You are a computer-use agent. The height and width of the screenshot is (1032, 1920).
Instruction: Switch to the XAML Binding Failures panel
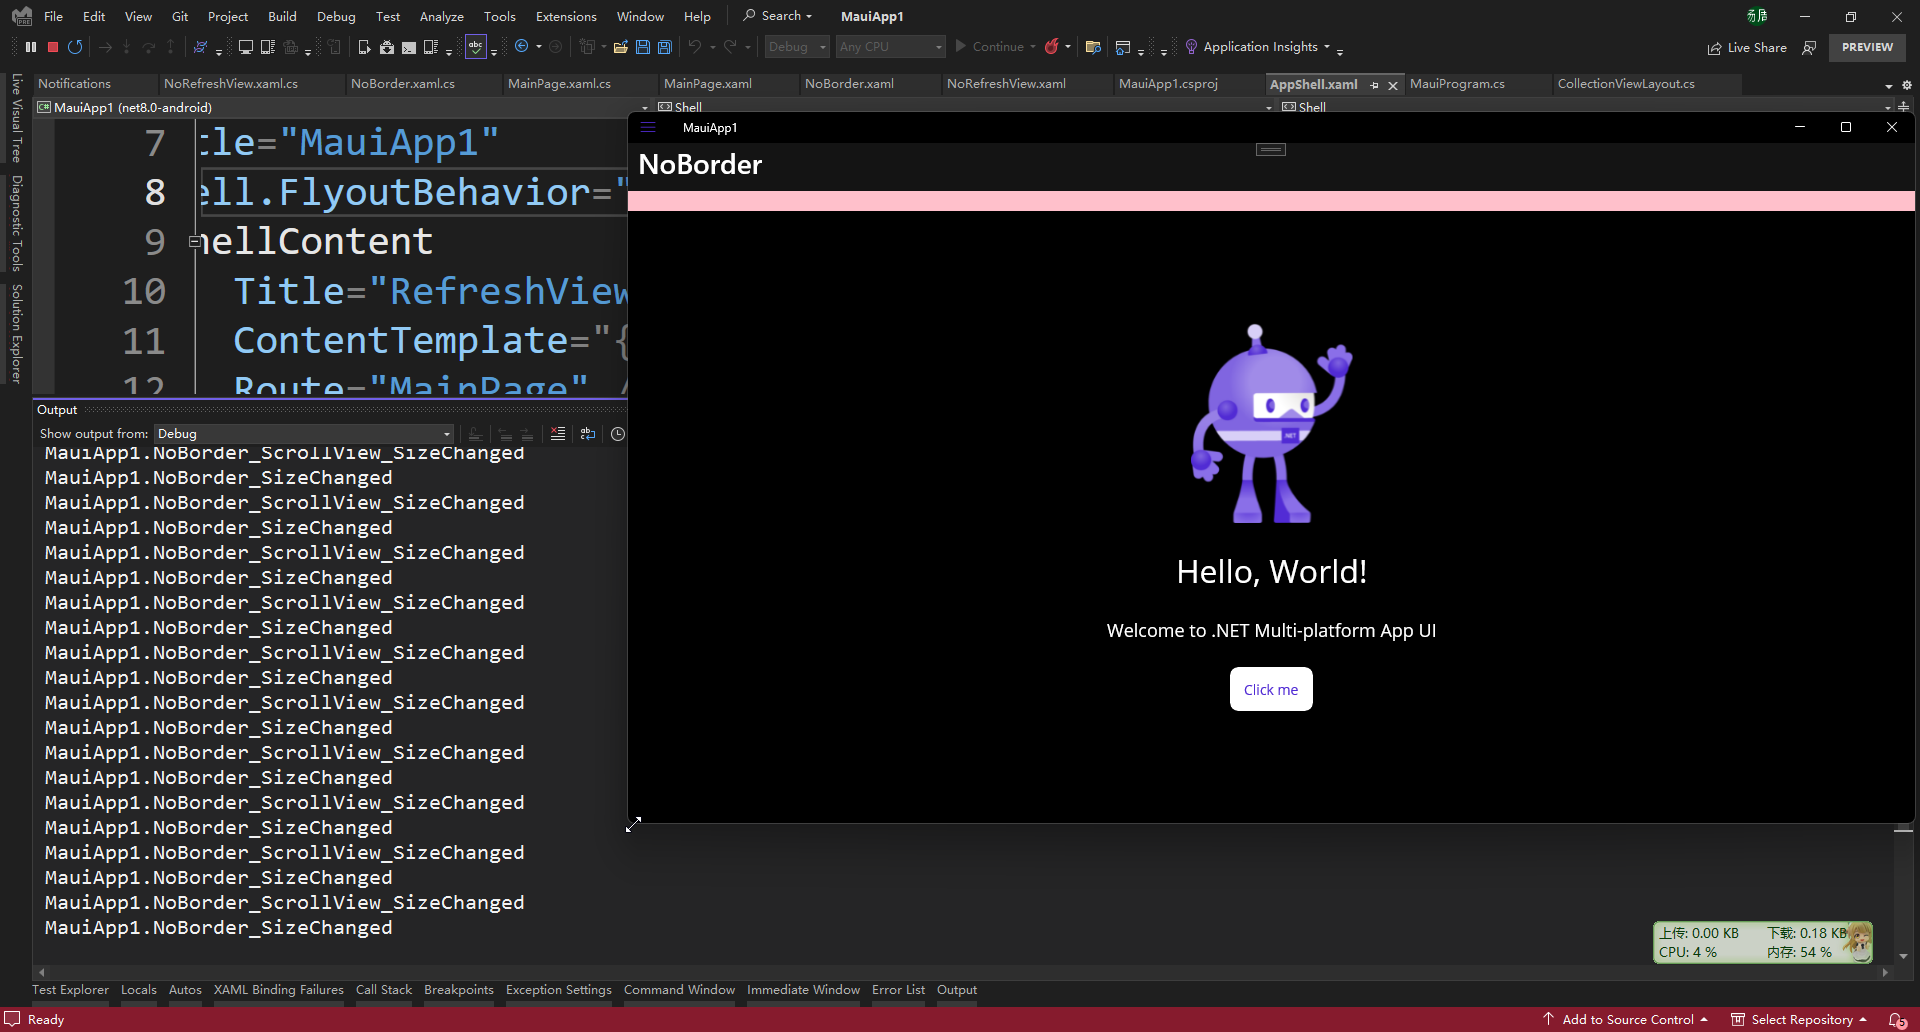pyautogui.click(x=278, y=990)
